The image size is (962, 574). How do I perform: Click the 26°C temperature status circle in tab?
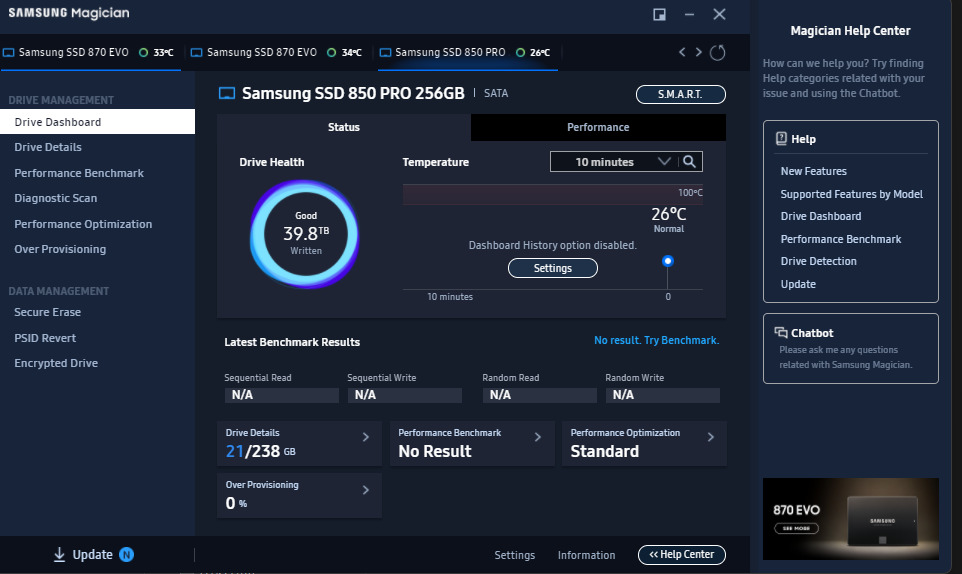[x=520, y=53]
